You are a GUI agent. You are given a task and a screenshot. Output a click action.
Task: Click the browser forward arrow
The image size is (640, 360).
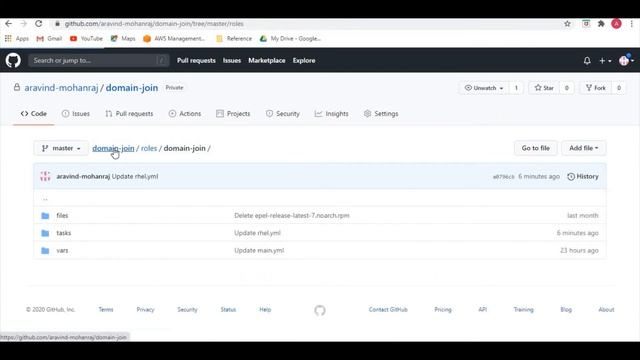(x=23, y=24)
